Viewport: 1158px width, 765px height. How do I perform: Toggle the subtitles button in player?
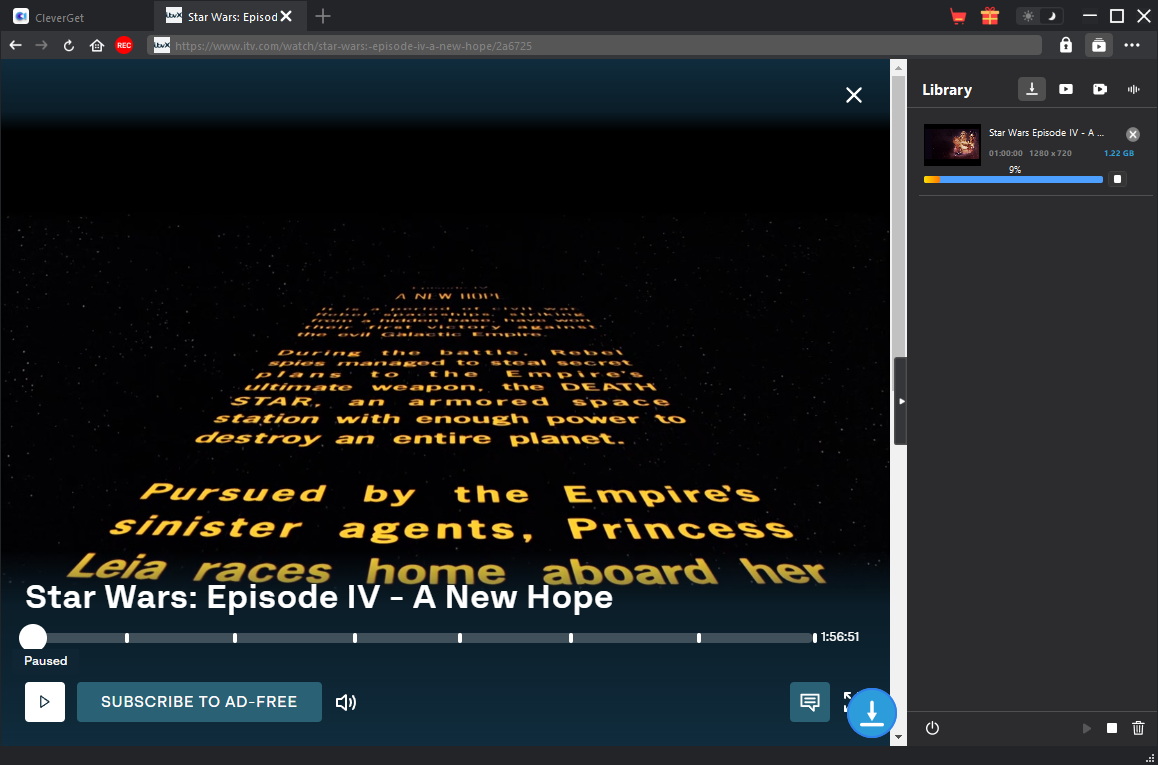point(809,701)
